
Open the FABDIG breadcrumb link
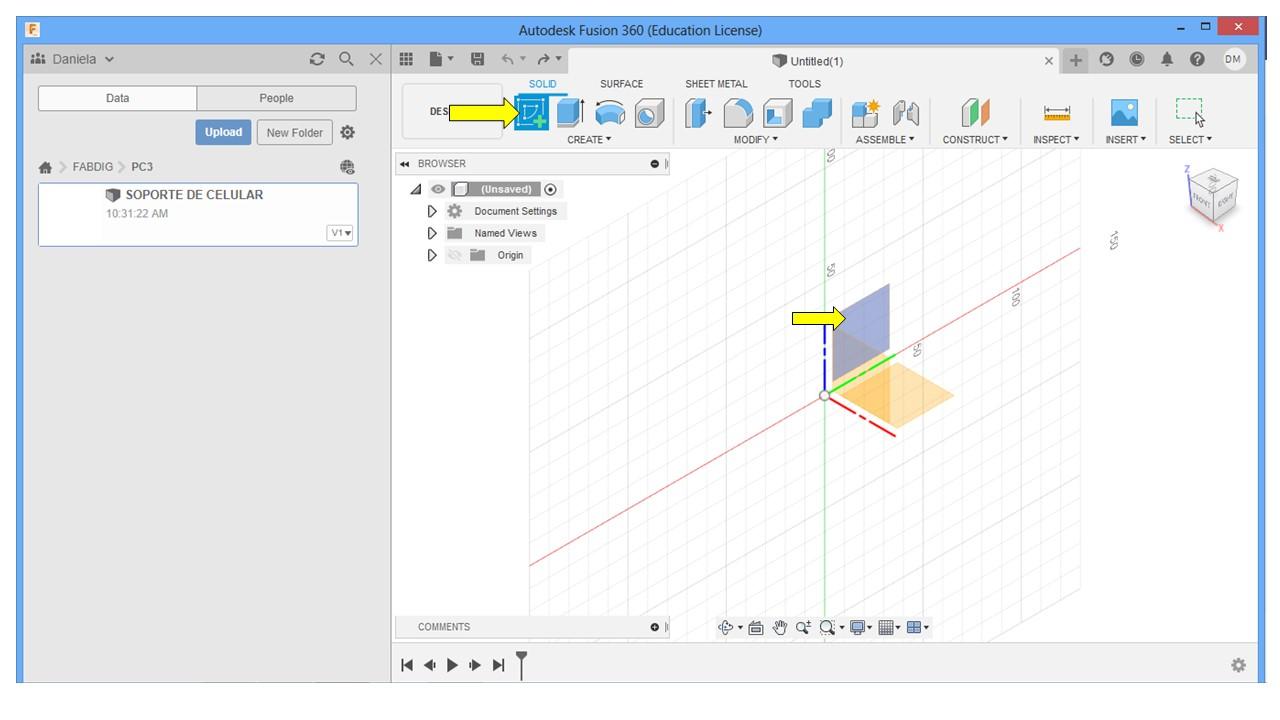[92, 167]
